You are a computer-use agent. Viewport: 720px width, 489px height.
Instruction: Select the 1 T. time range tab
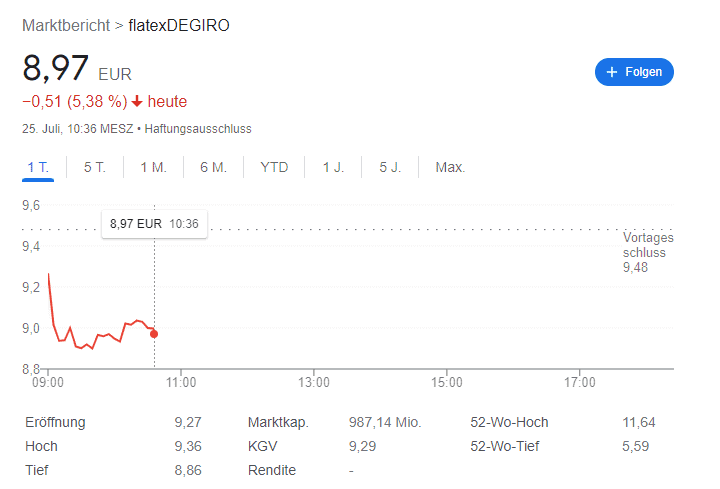[x=38, y=167]
